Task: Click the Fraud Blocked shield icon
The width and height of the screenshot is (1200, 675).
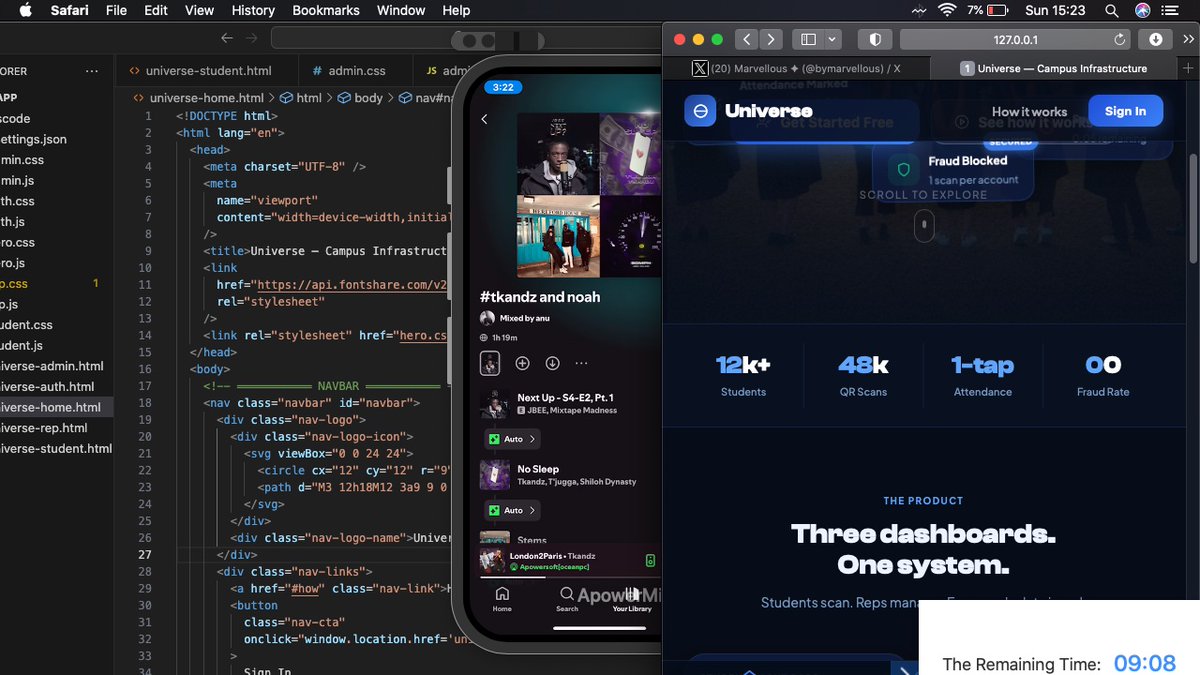Action: click(x=904, y=170)
